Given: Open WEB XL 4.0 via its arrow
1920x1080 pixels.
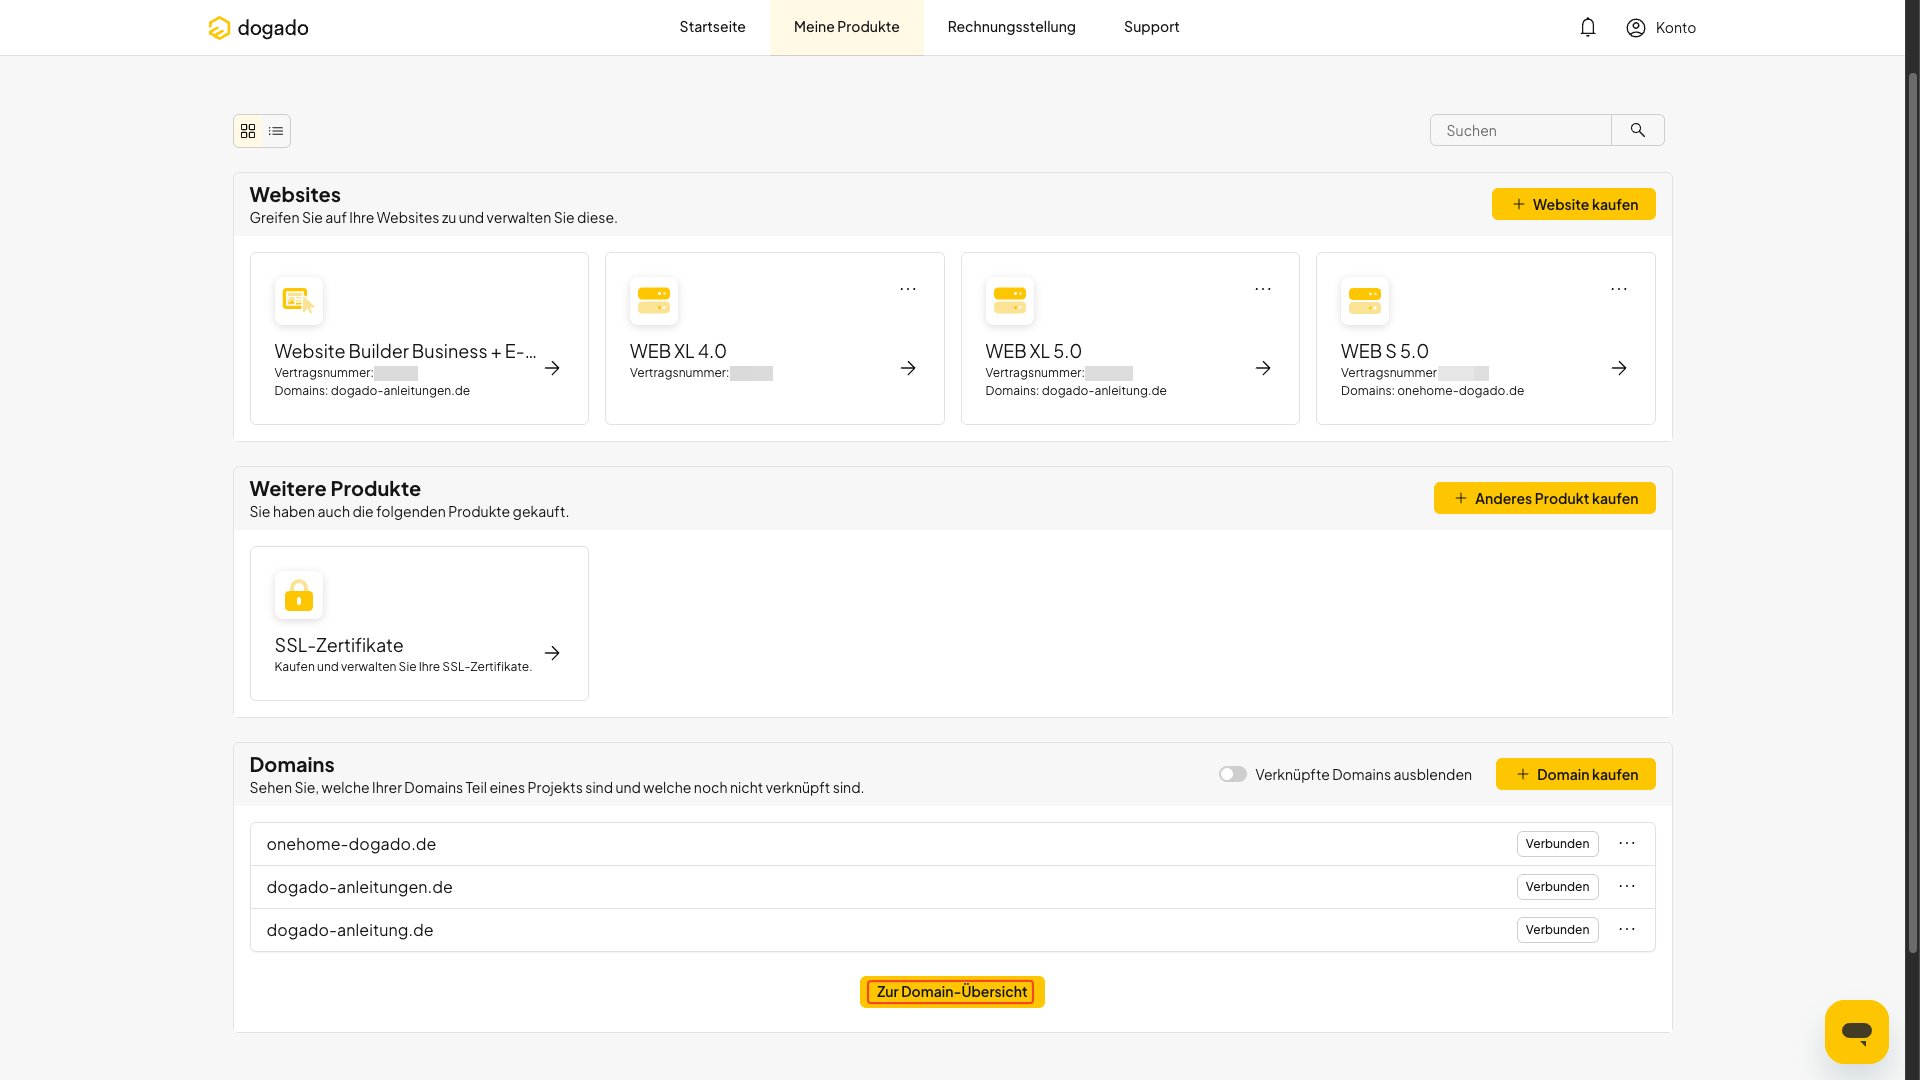Looking at the screenshot, I should [x=908, y=369].
